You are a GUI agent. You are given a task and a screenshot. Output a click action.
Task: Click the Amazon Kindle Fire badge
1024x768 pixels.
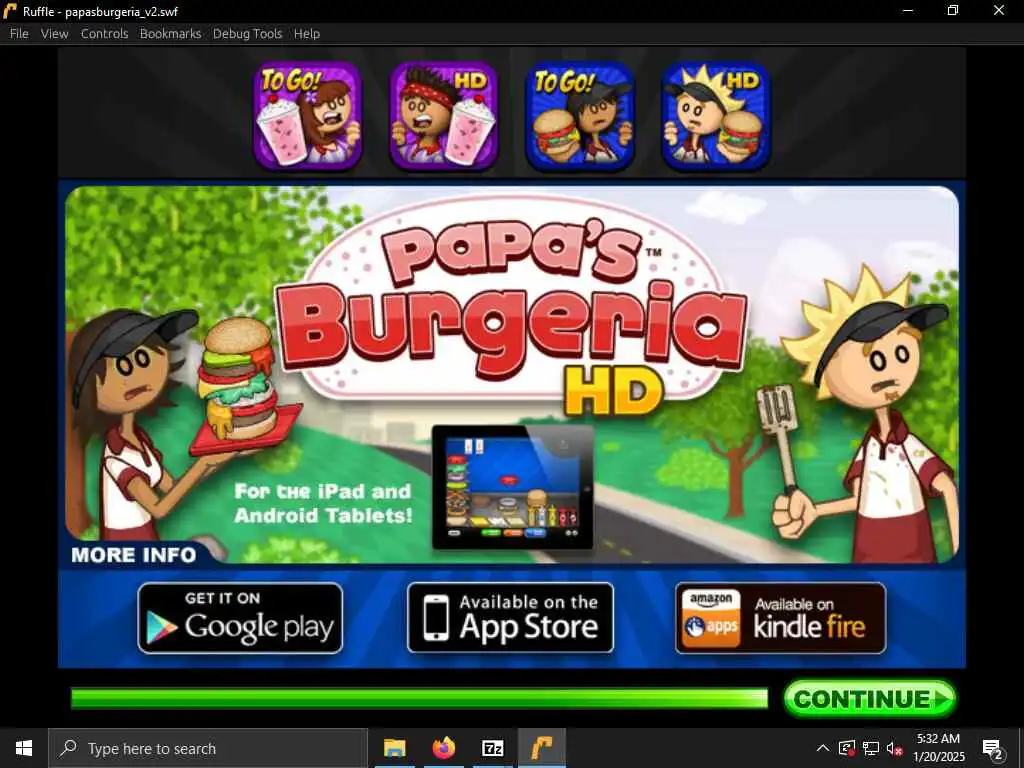pyautogui.click(x=780, y=618)
